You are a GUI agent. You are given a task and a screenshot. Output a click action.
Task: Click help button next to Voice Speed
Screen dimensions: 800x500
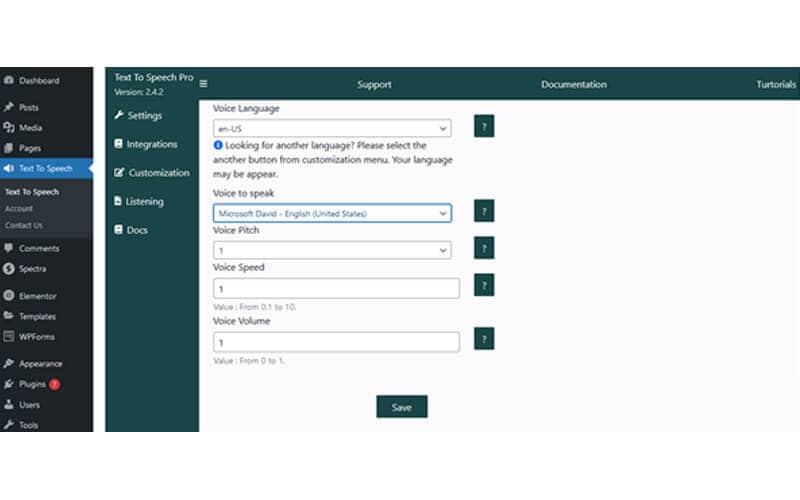(x=484, y=285)
